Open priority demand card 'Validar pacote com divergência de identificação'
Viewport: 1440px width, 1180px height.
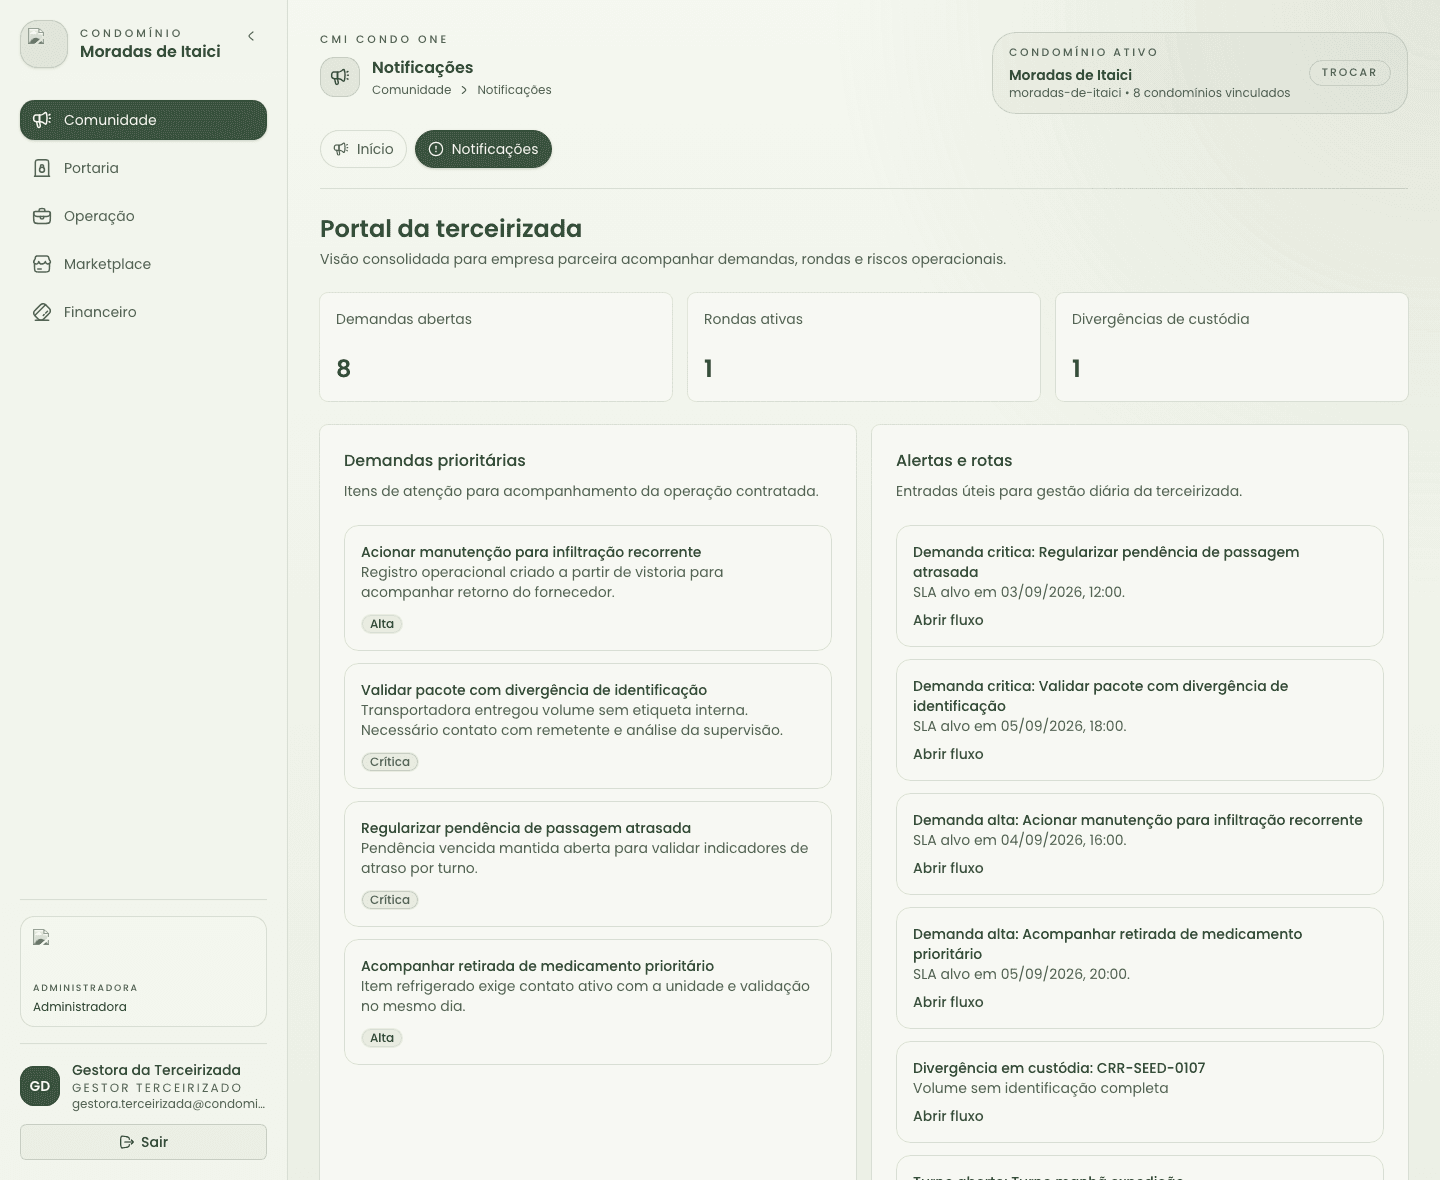click(588, 726)
